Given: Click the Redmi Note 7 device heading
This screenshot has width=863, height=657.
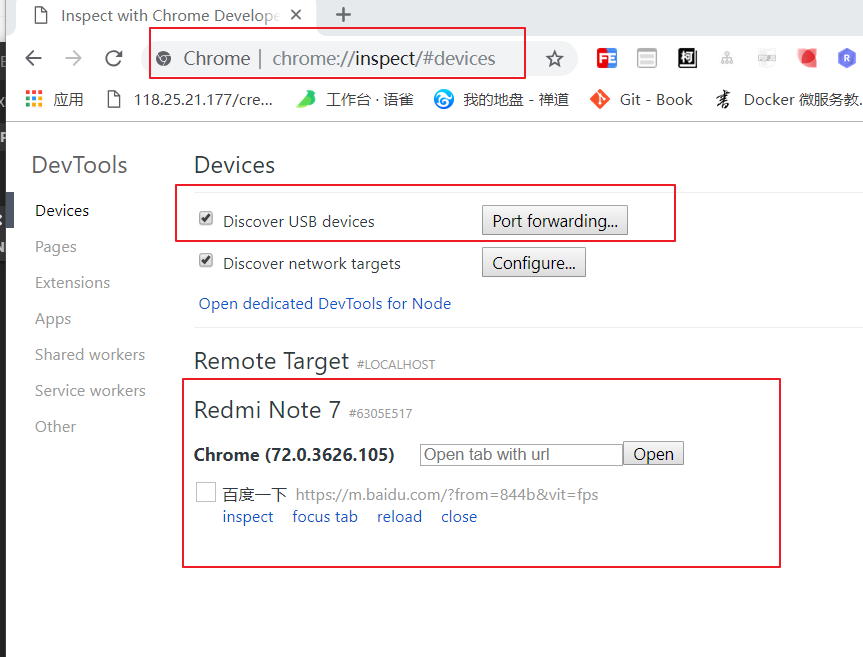Looking at the screenshot, I should tap(267, 410).
